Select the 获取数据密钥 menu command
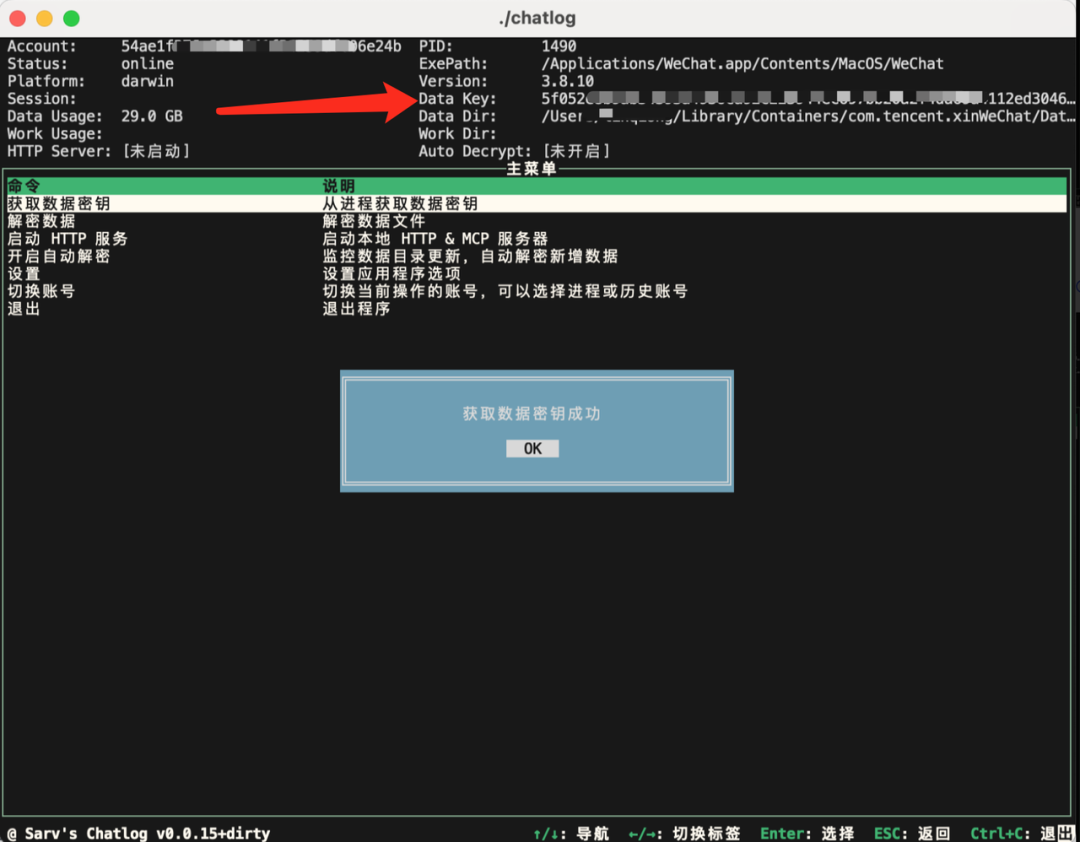 [537, 203]
